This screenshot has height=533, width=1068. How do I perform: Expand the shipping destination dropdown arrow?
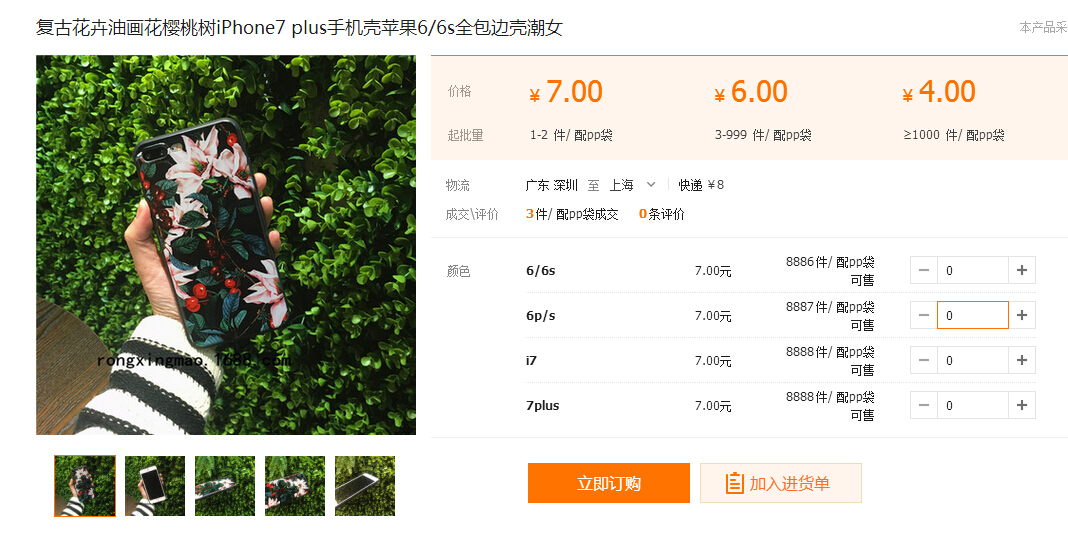coord(650,184)
